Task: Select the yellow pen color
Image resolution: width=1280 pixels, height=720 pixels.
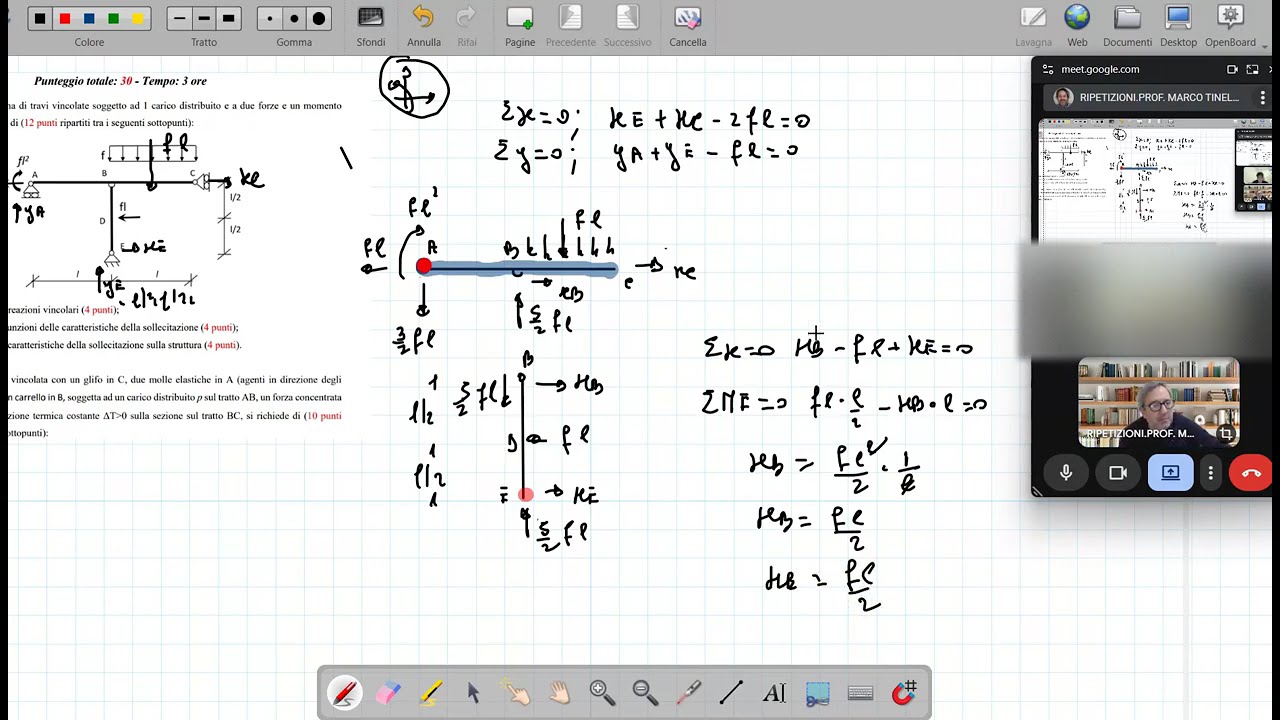Action: click(x=138, y=18)
